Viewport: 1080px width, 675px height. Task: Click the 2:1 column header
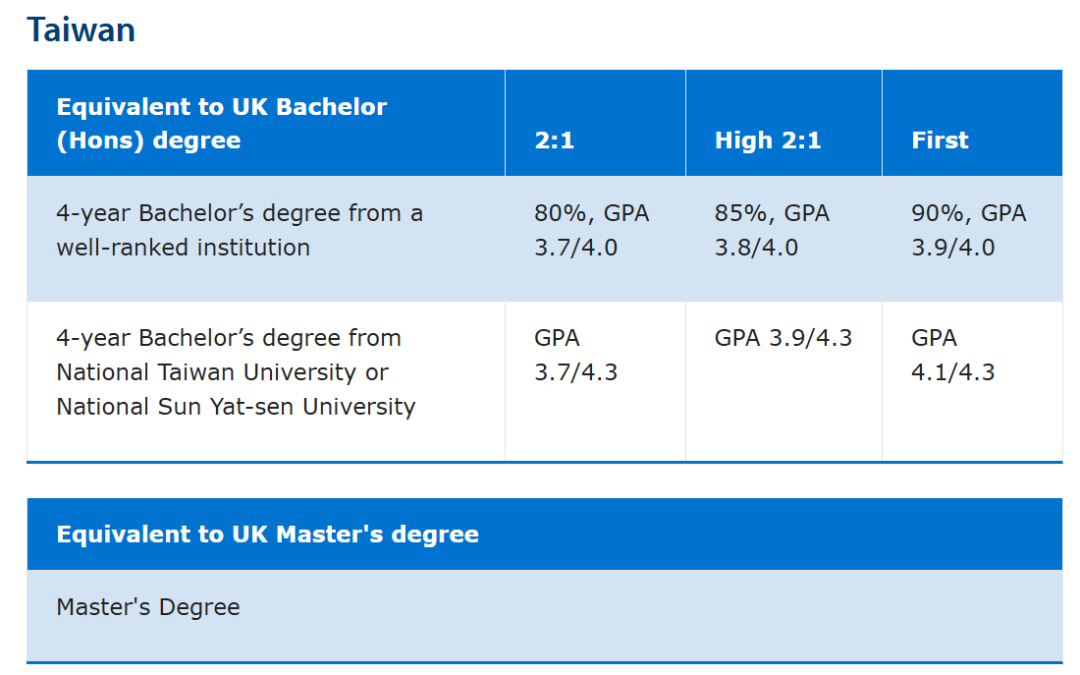coord(595,123)
